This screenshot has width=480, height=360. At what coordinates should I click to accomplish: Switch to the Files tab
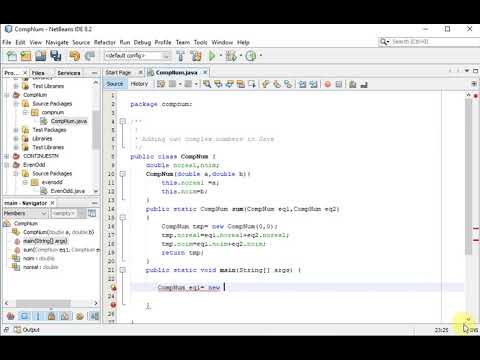[38, 73]
